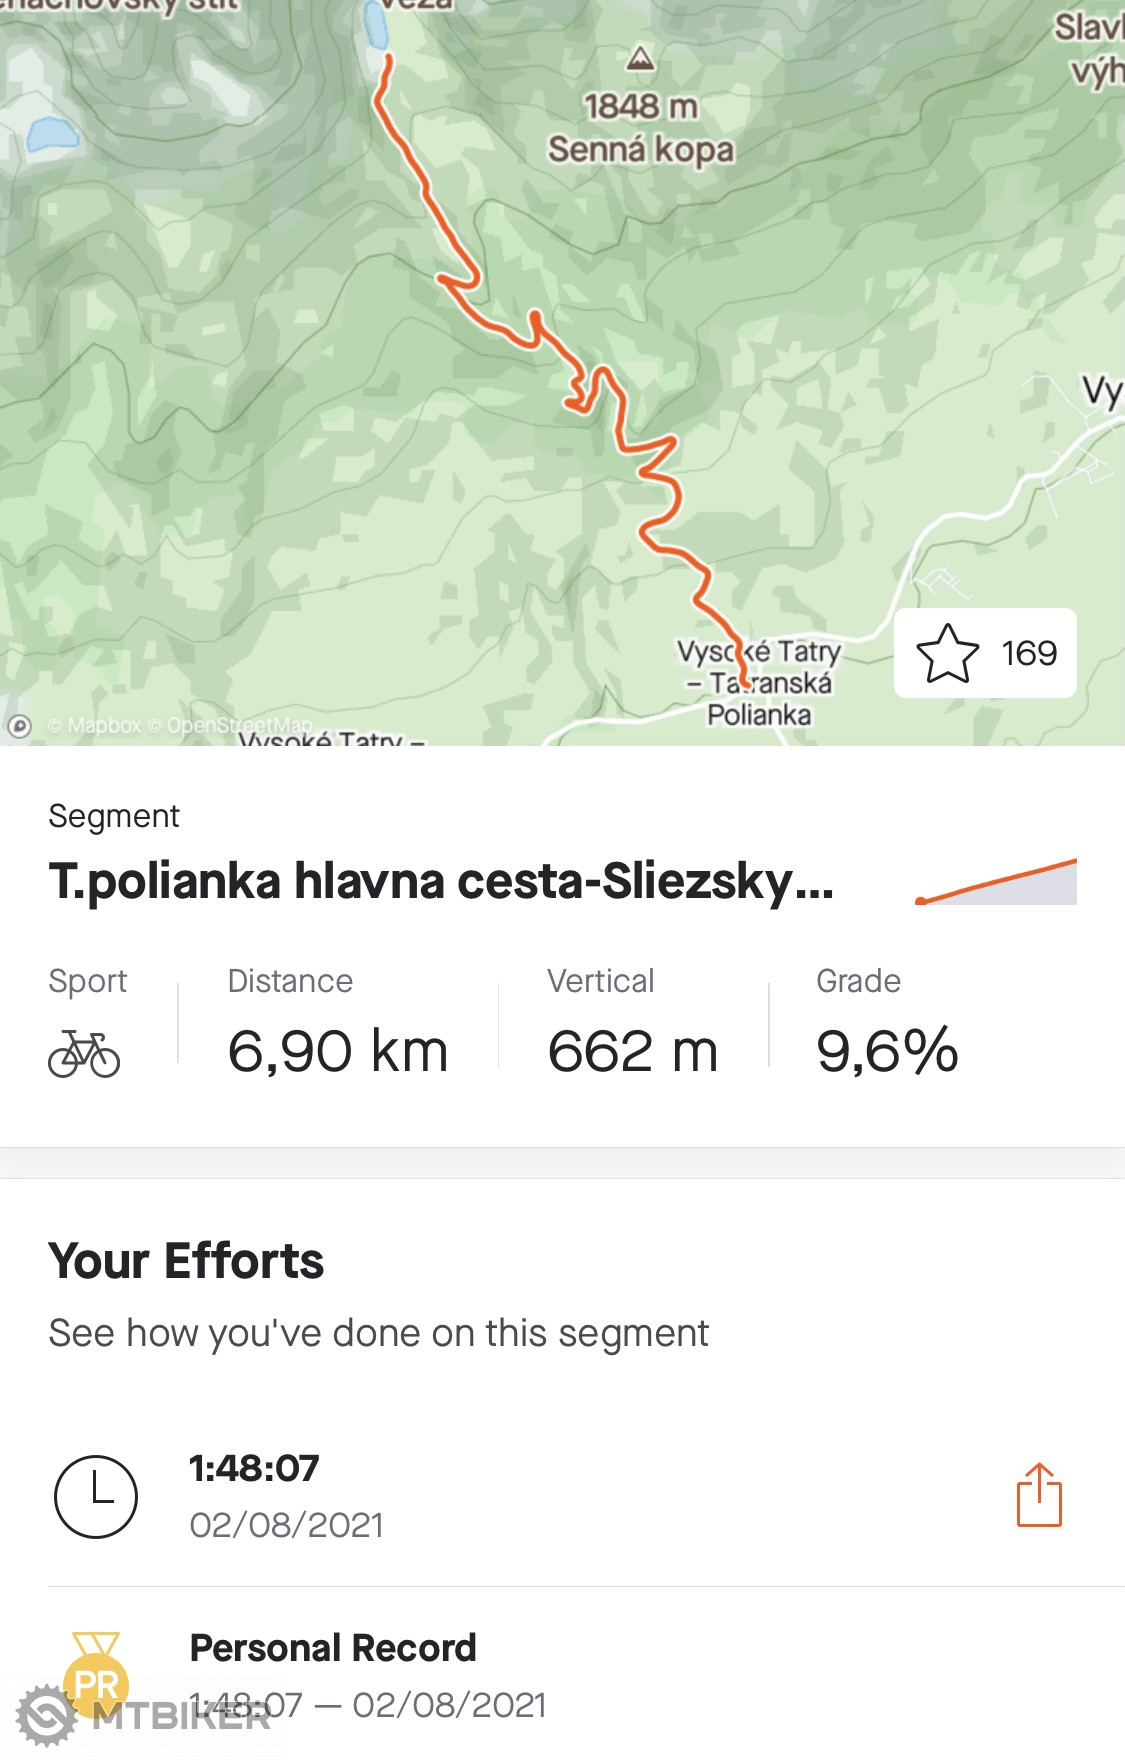Image resolution: width=1125 pixels, height=1760 pixels.
Task: Tap the 169 star count
Action: point(1029,653)
